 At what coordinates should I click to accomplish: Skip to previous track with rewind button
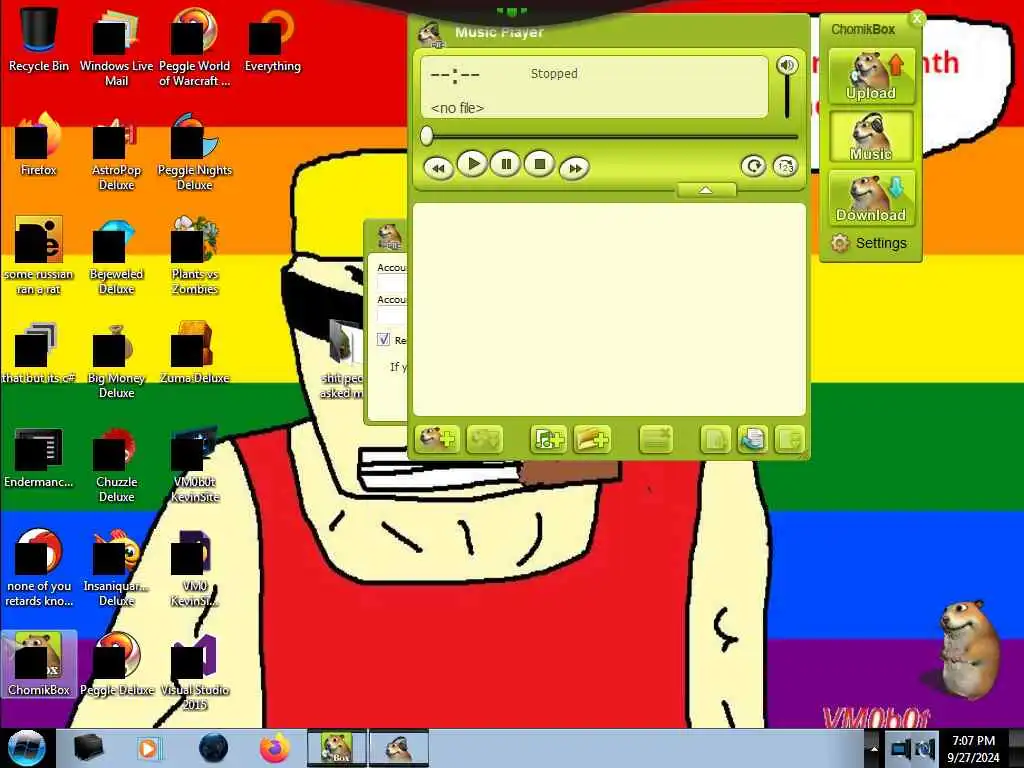[438, 168]
